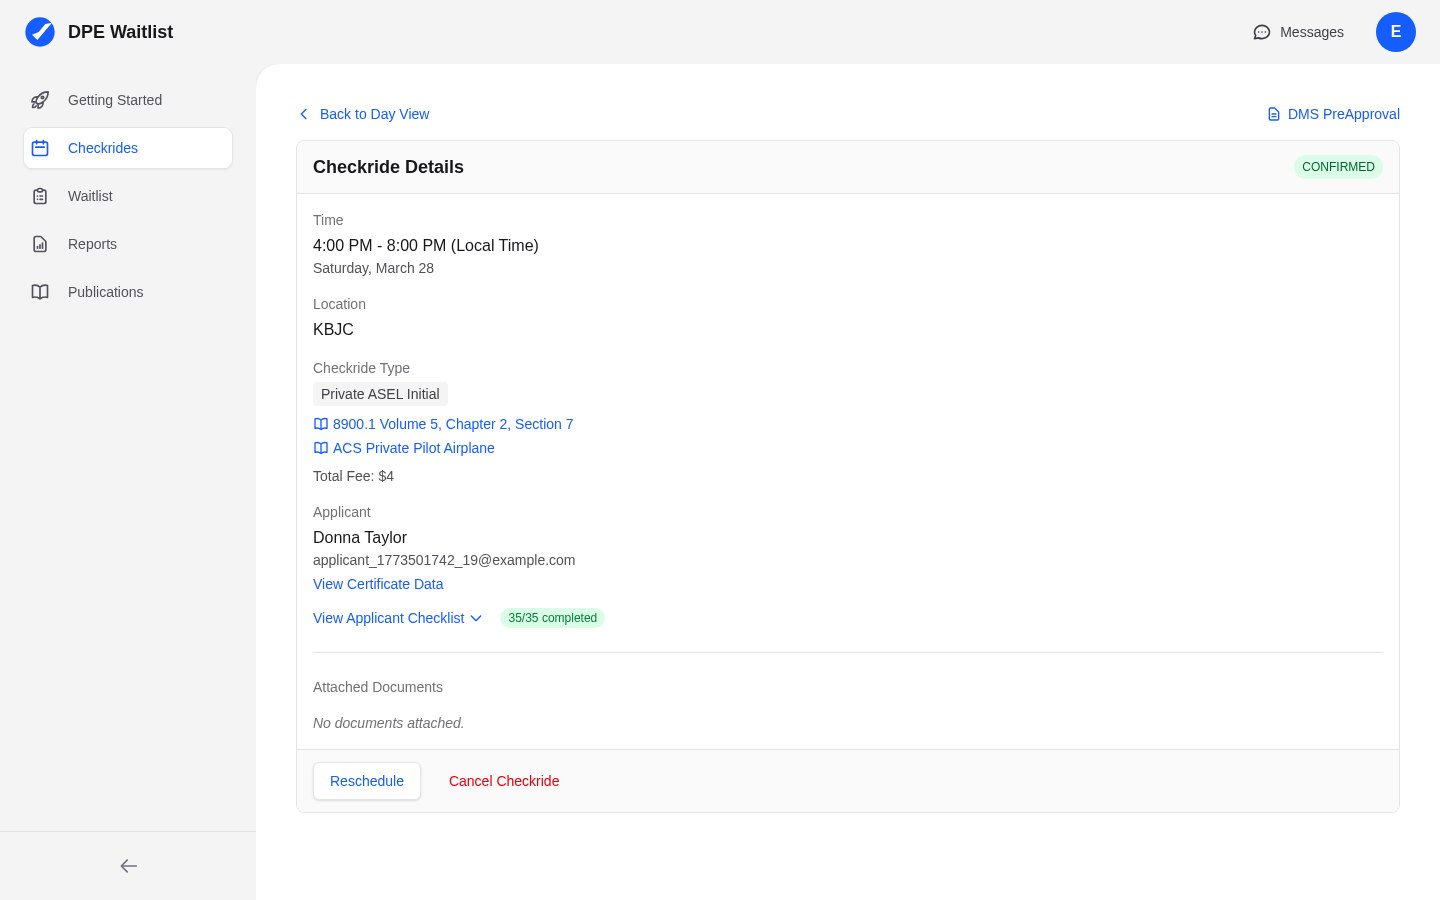Open Reports via the bar chart icon
The height and width of the screenshot is (900, 1440).
(x=39, y=244)
